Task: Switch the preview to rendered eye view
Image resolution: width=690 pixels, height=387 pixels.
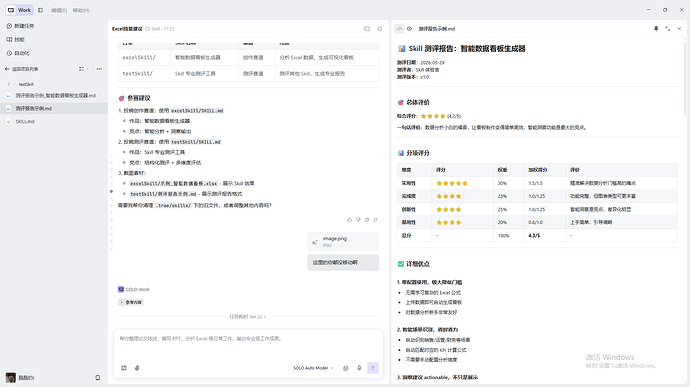Action: tap(409, 29)
